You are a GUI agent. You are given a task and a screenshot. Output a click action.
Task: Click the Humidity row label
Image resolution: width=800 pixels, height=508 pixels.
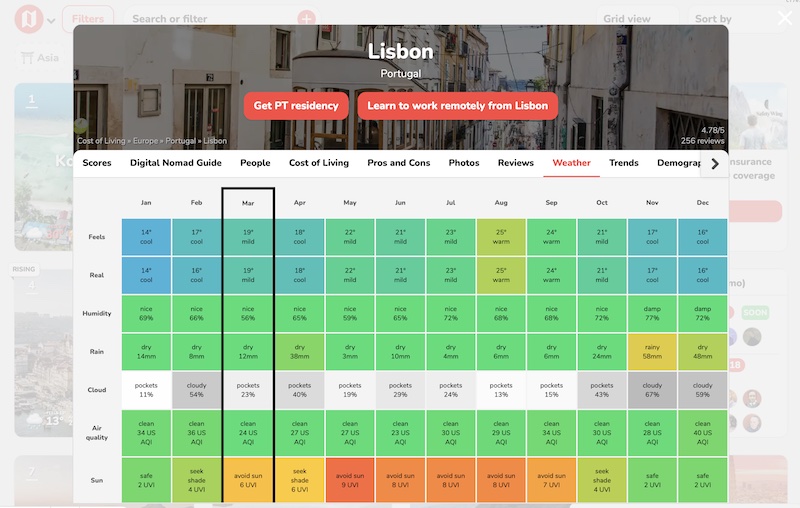(x=96, y=313)
